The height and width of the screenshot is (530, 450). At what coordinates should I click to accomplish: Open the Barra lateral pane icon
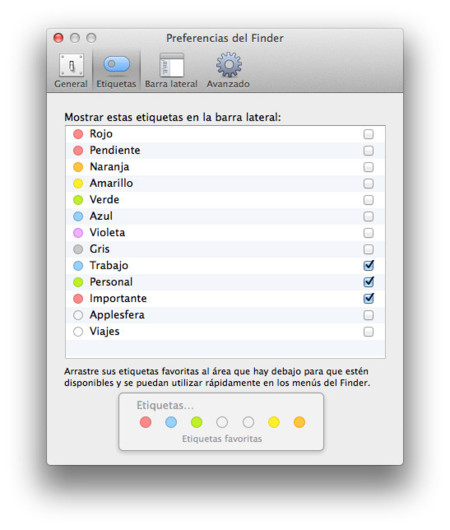[x=172, y=65]
